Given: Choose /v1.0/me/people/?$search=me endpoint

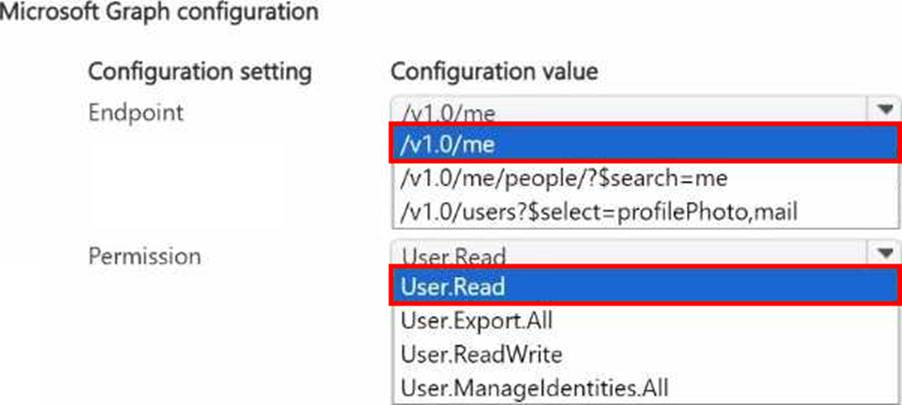Looking at the screenshot, I should click(x=564, y=178).
